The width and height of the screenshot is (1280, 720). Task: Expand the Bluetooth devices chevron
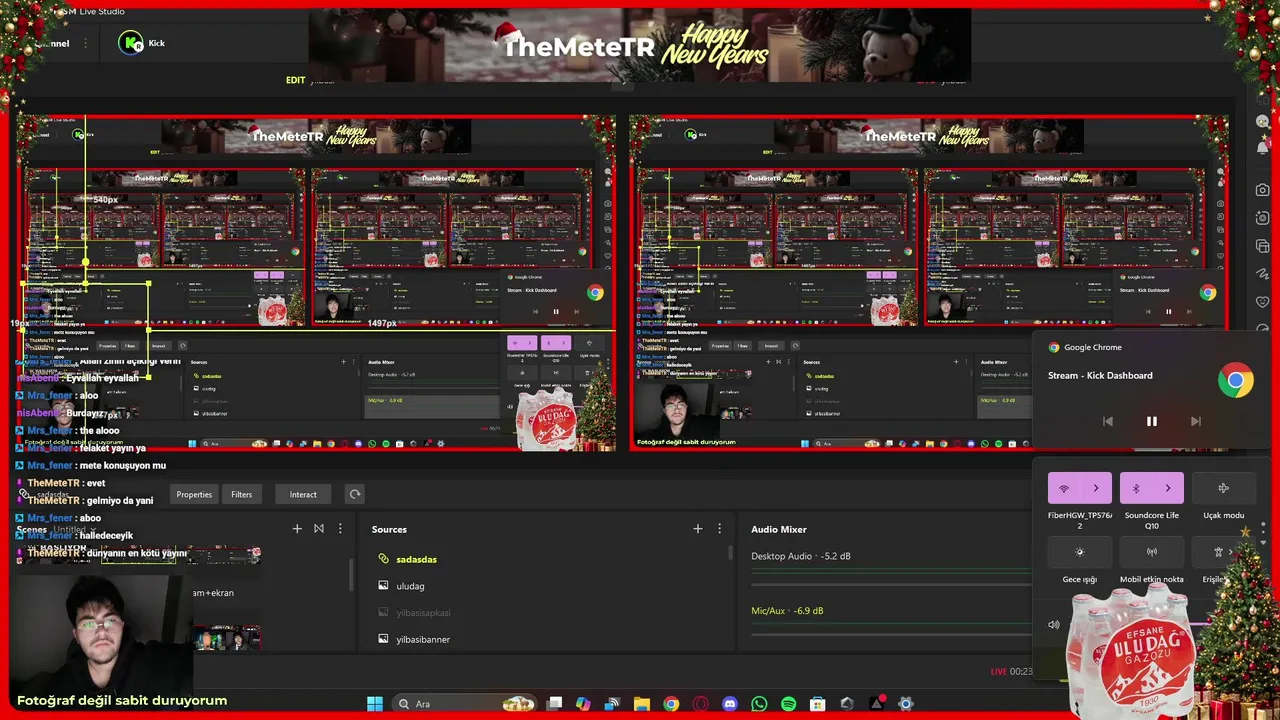click(x=1168, y=488)
